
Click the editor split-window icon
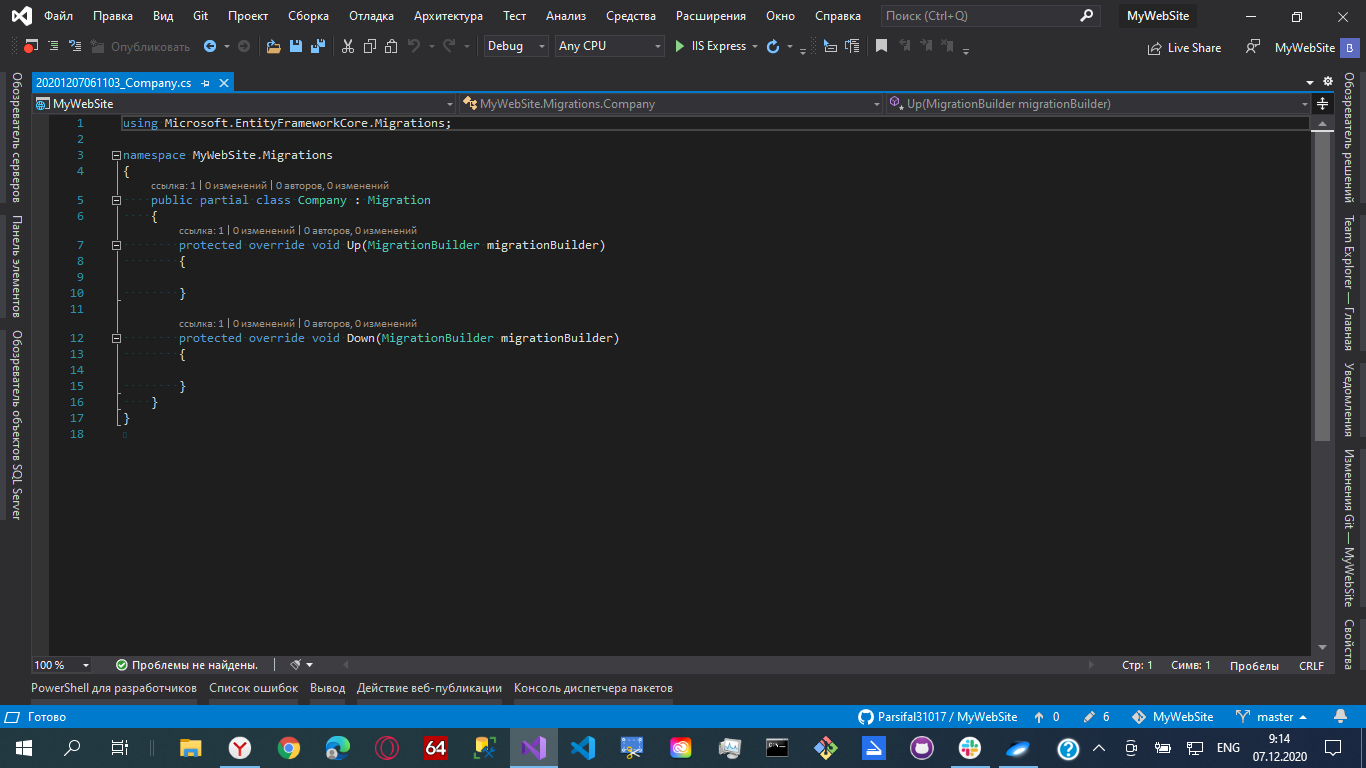[1322, 103]
